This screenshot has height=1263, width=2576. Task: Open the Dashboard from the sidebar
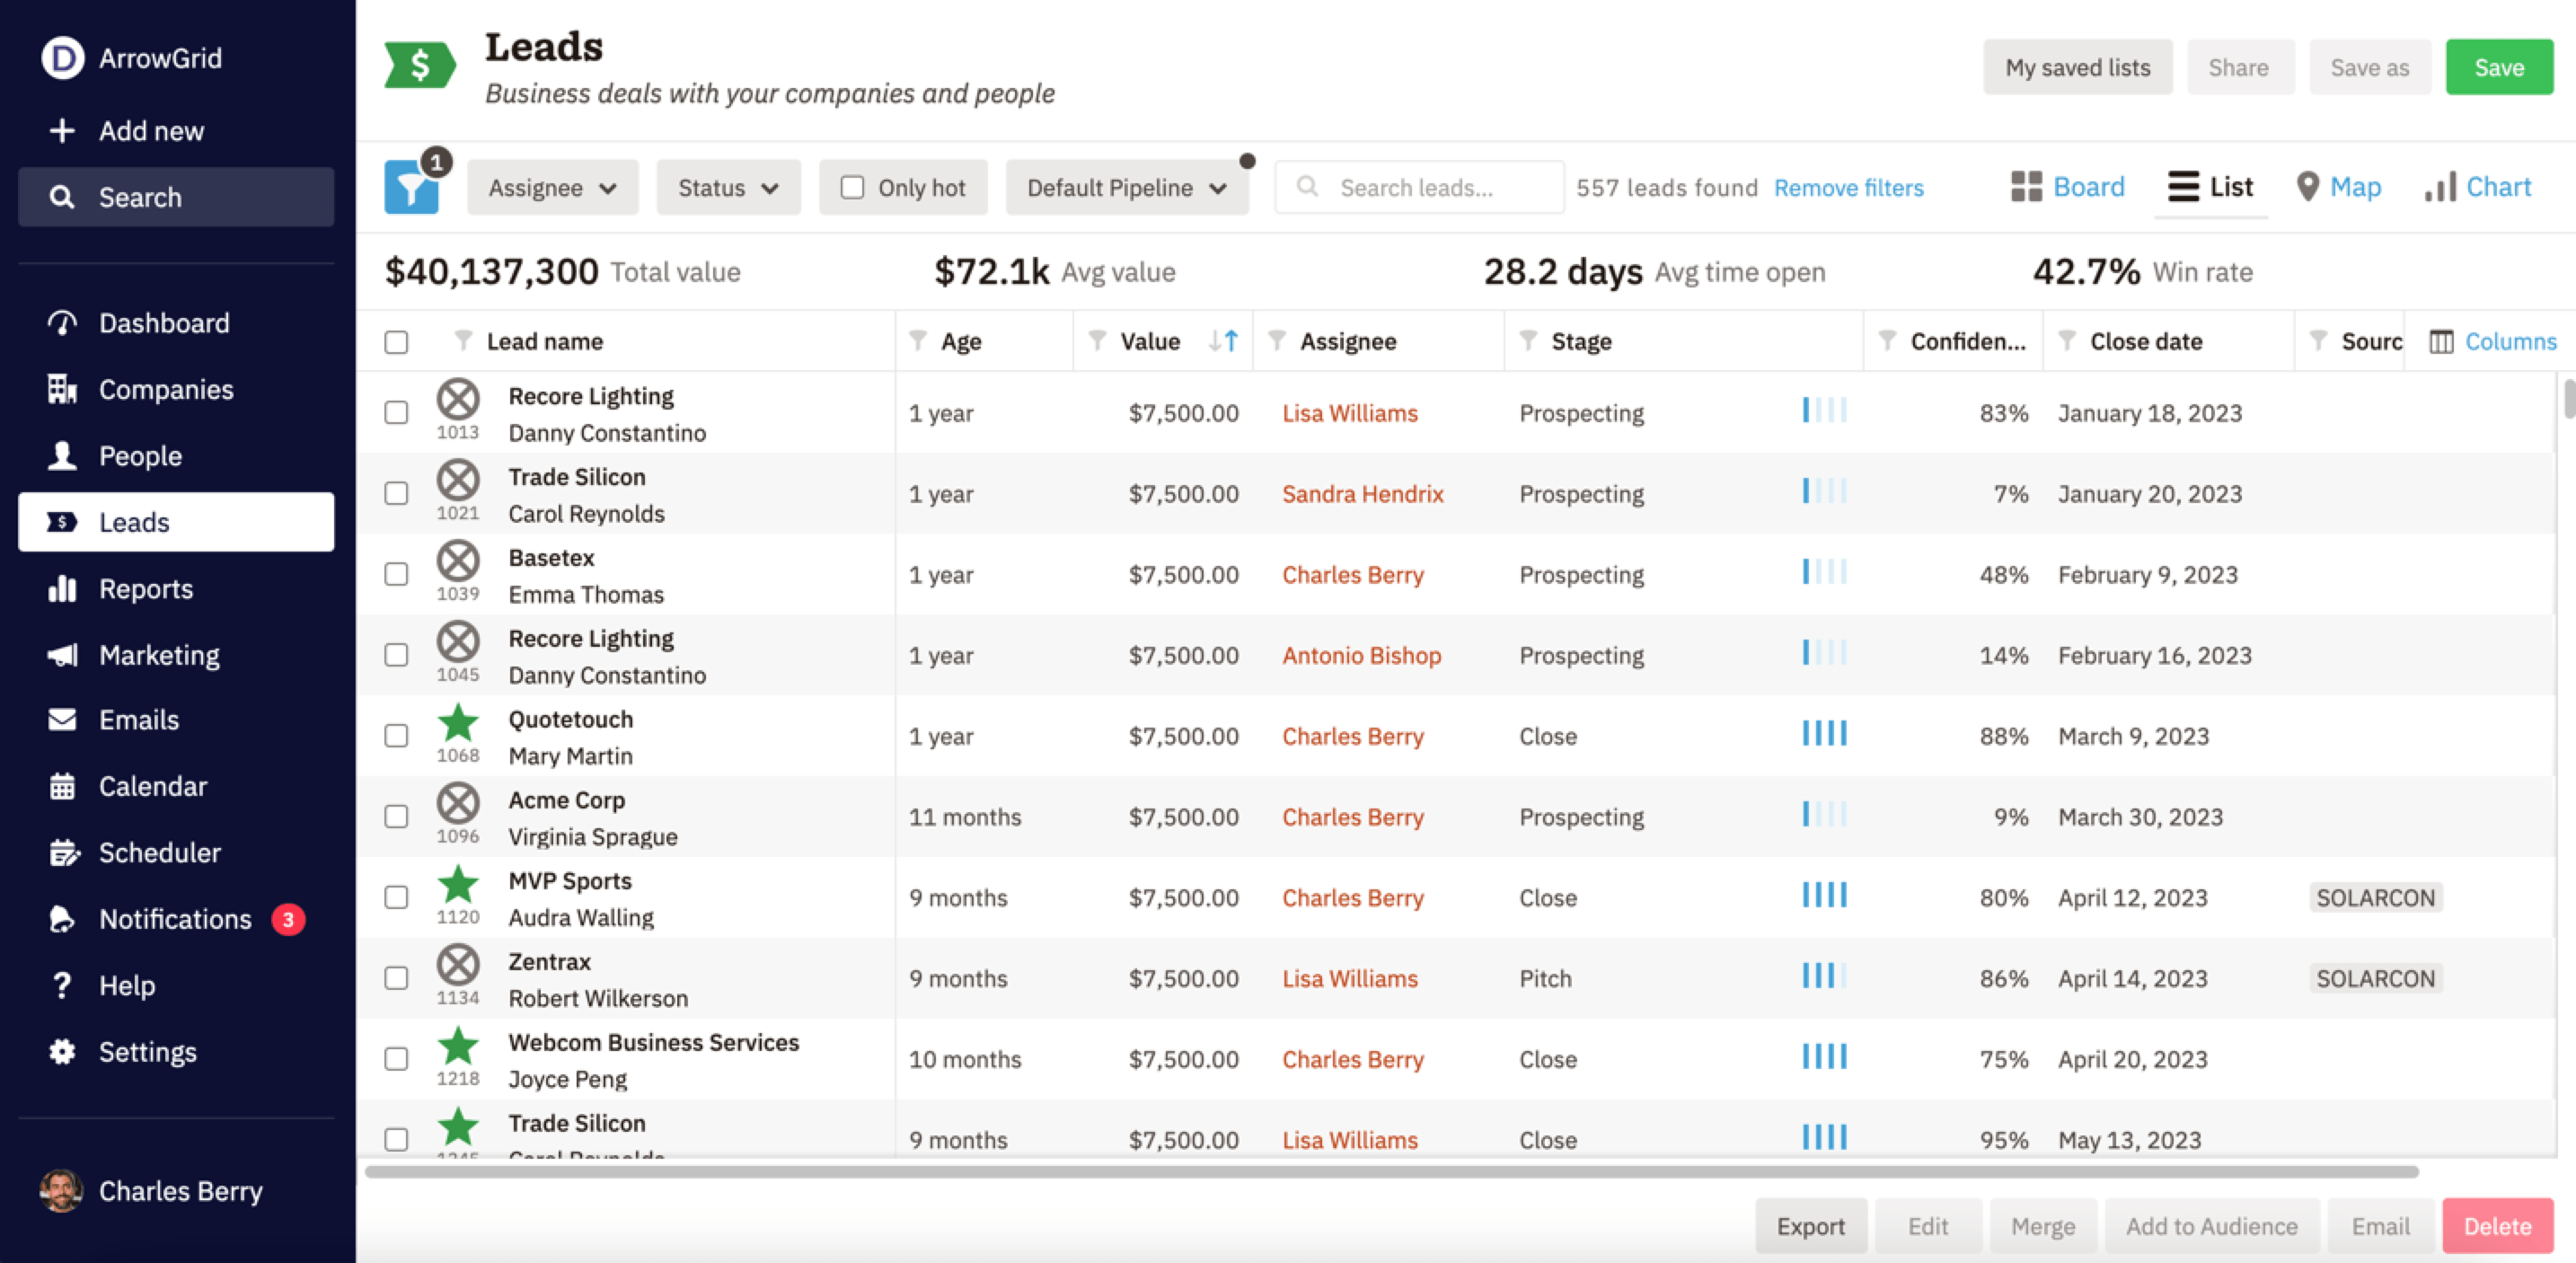163,322
